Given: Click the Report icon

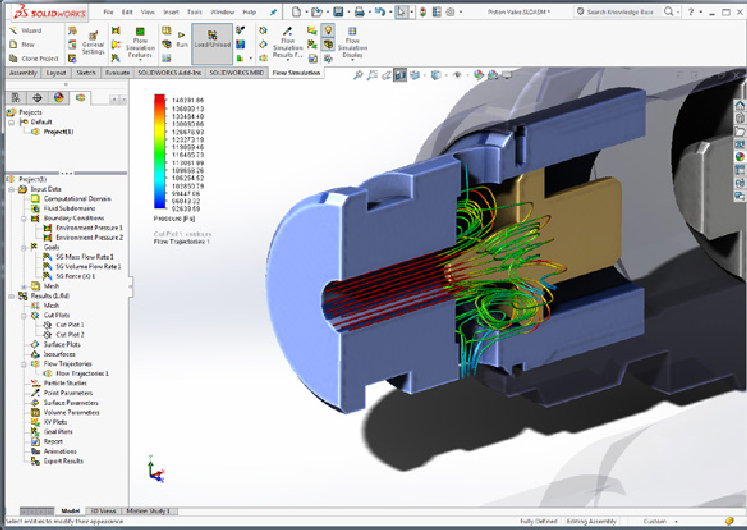Looking at the screenshot, I should 35,441.
